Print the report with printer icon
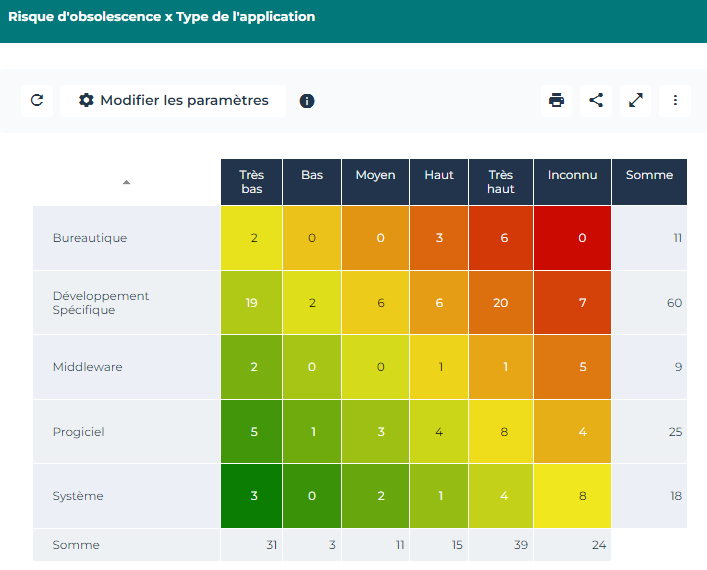The width and height of the screenshot is (707, 570). [557, 100]
